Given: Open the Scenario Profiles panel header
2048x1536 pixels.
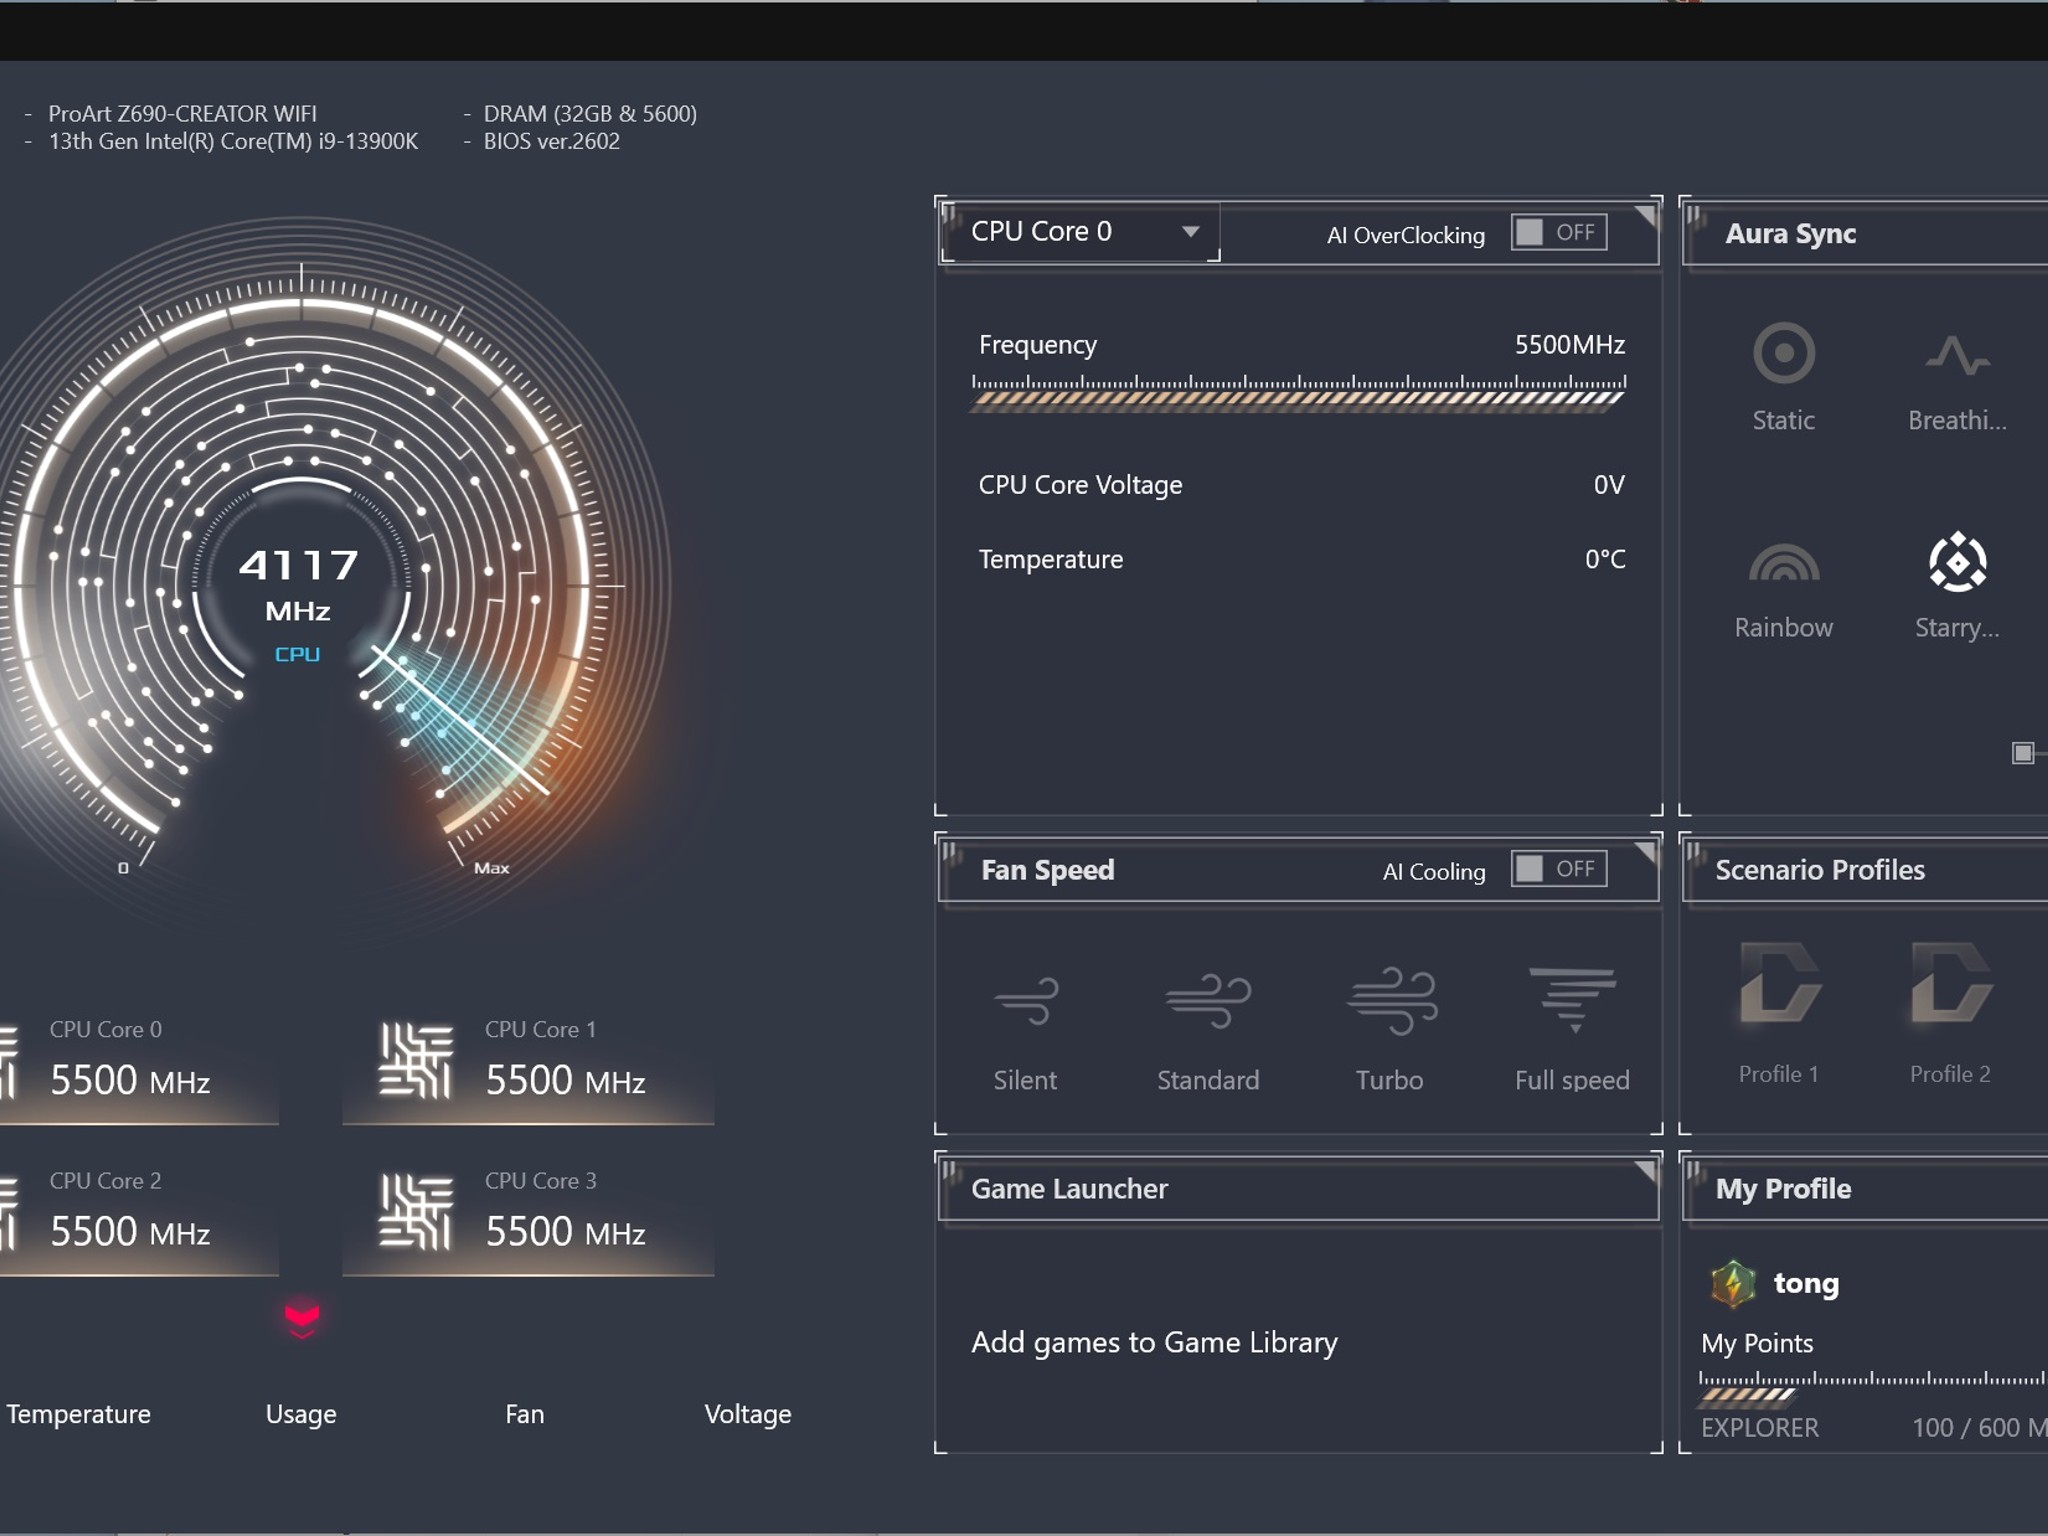Looking at the screenshot, I should click(1866, 870).
